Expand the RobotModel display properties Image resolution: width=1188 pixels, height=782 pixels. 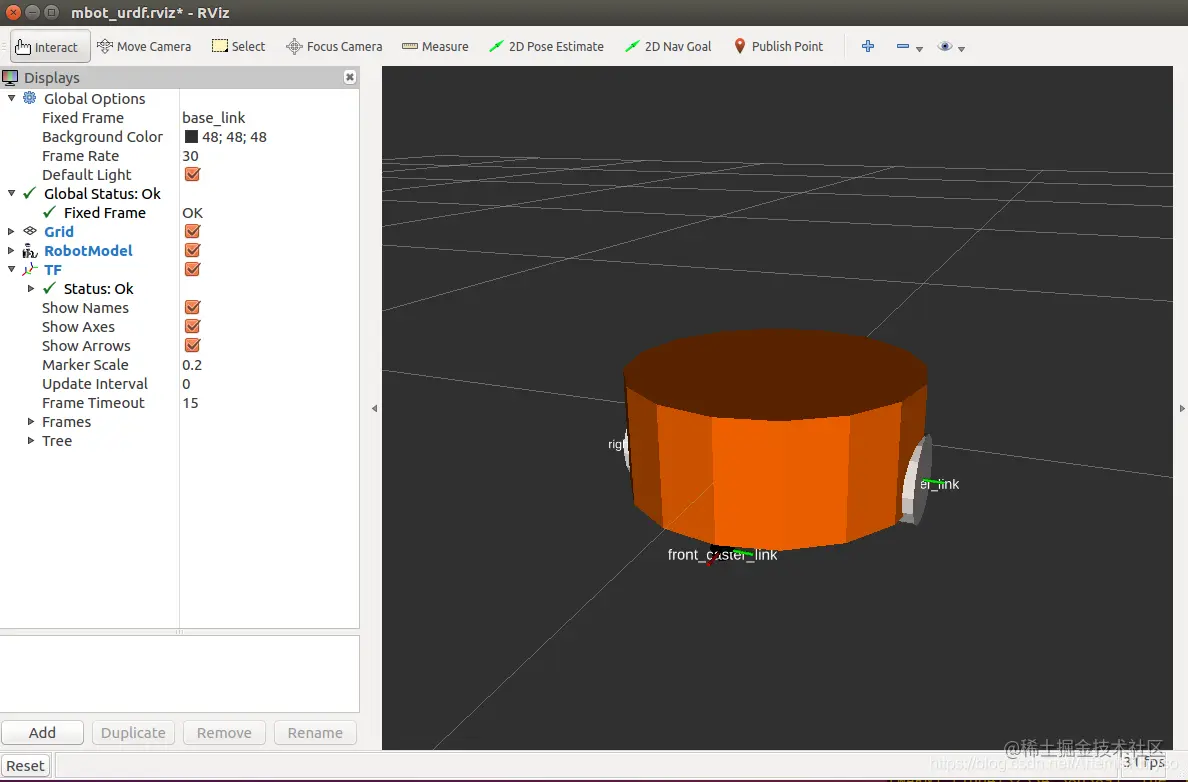[11, 250]
